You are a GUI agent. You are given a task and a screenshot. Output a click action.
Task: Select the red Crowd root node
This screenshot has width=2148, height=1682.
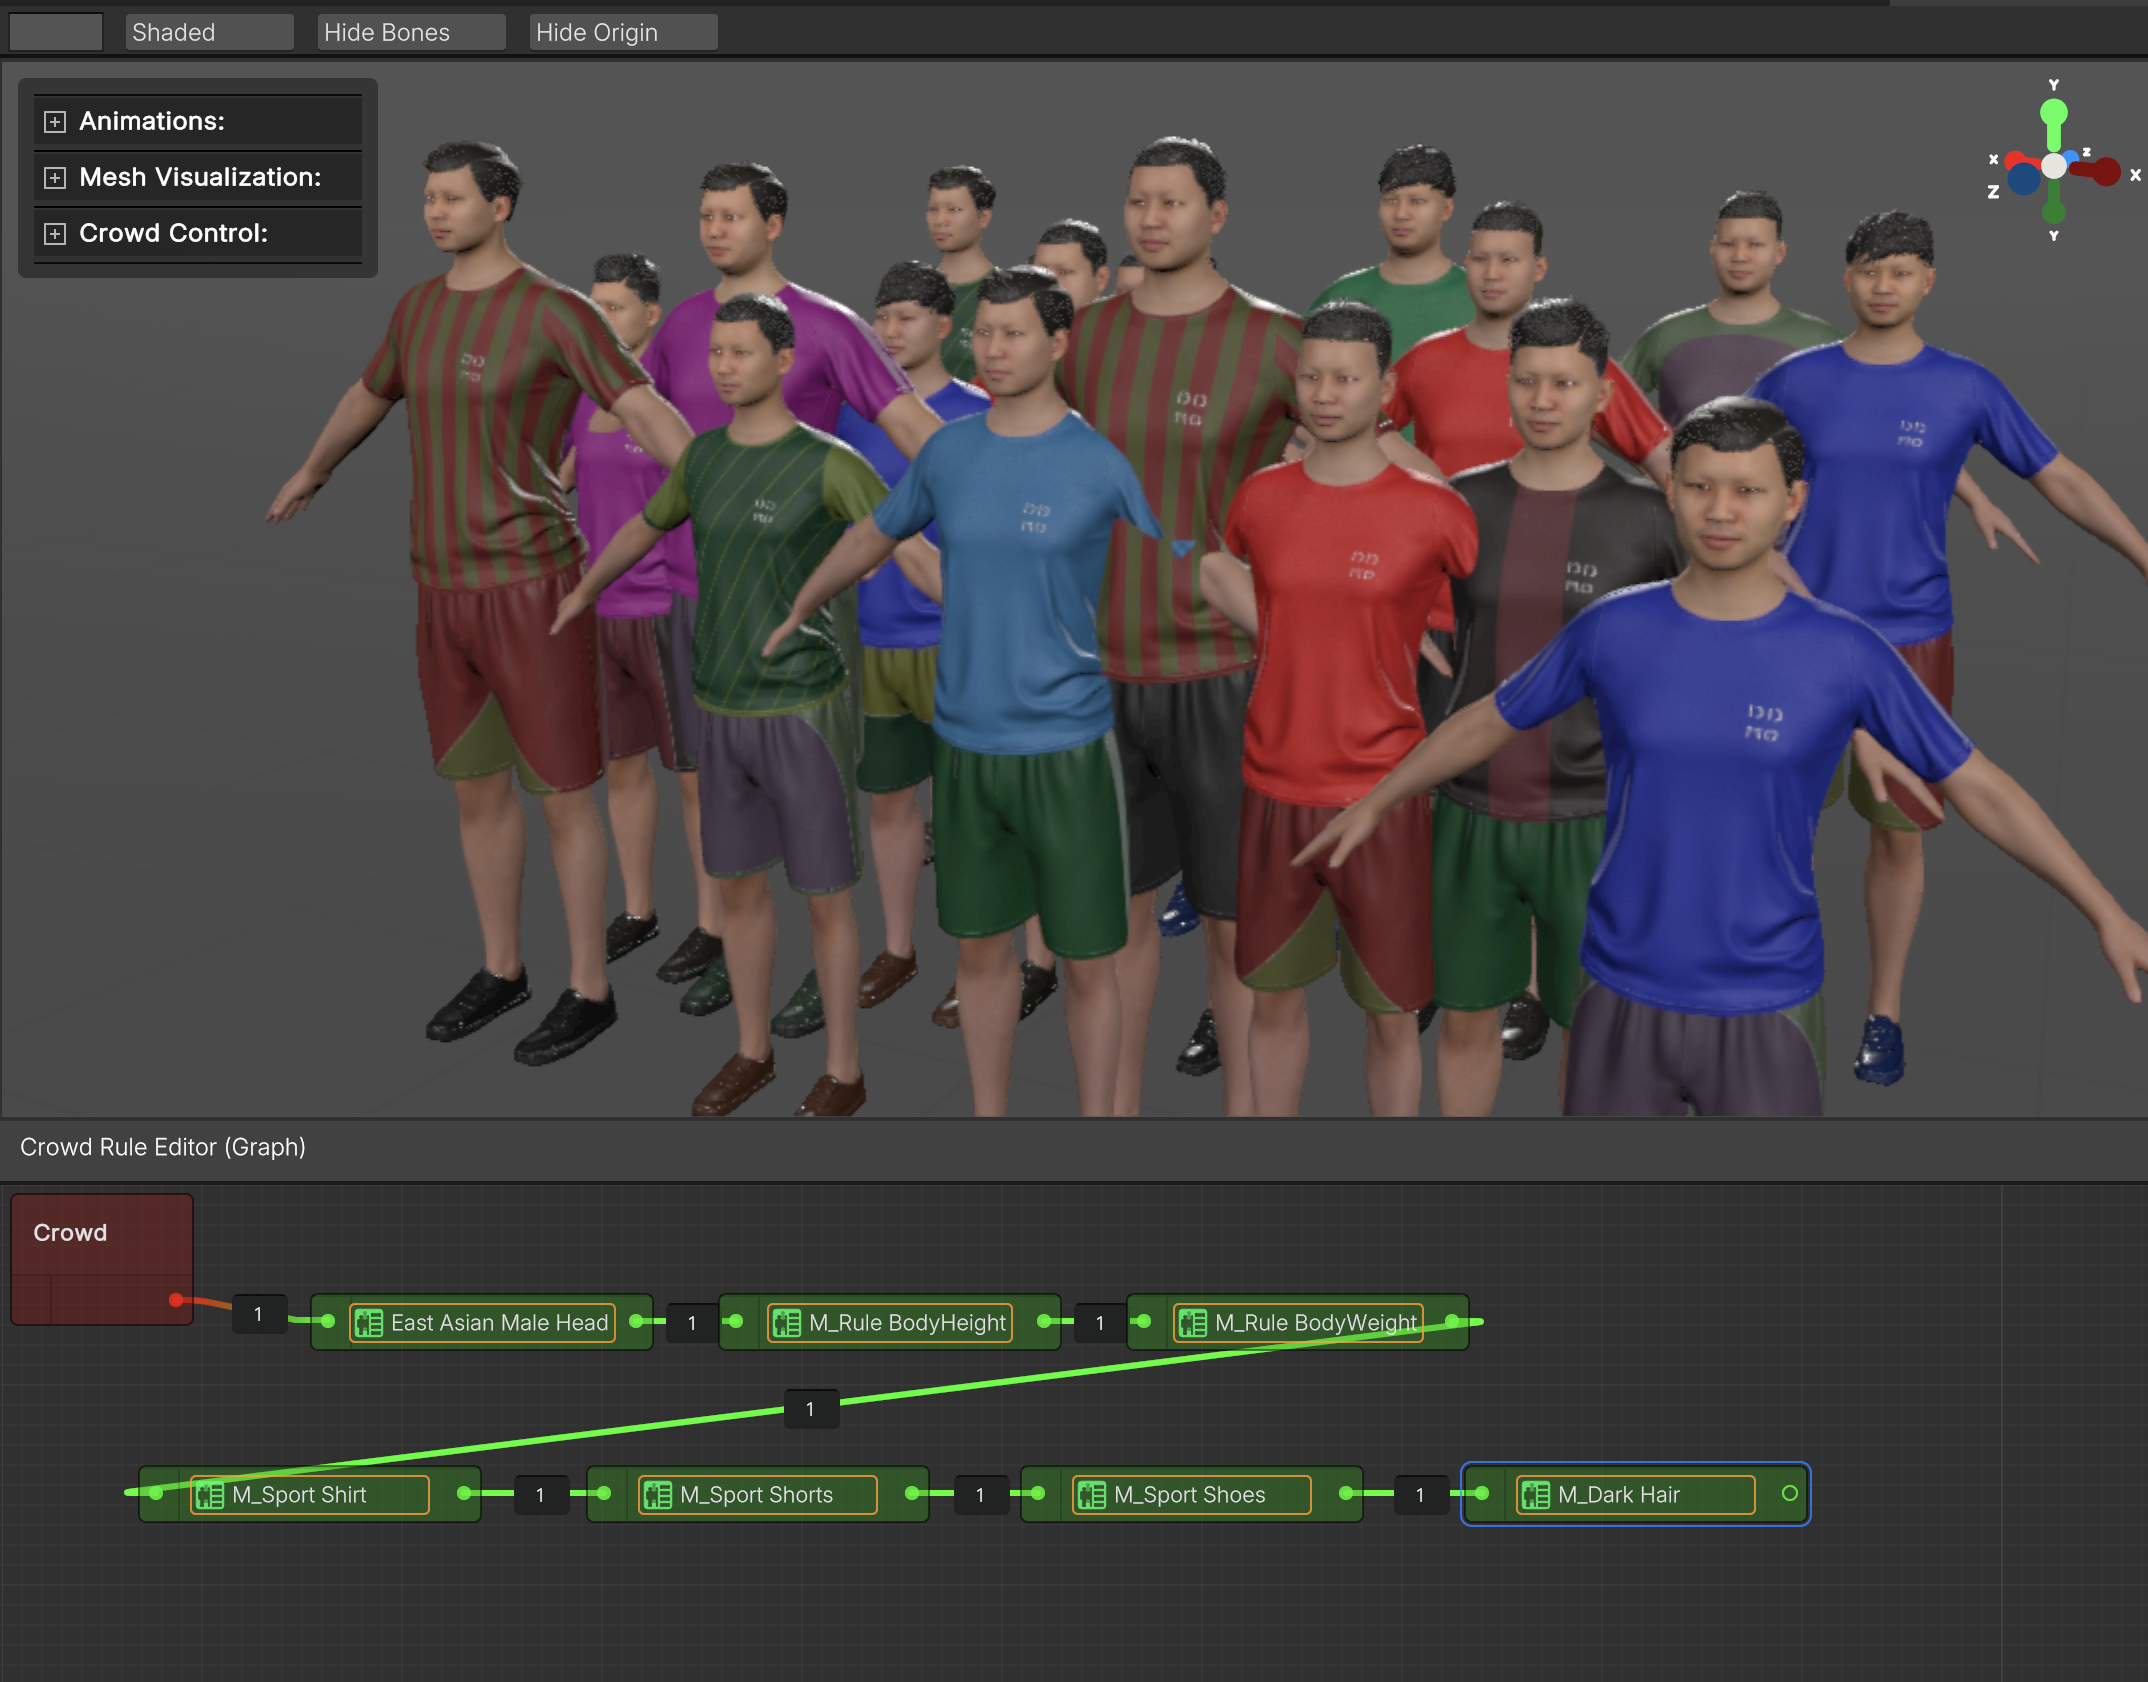(x=100, y=1240)
